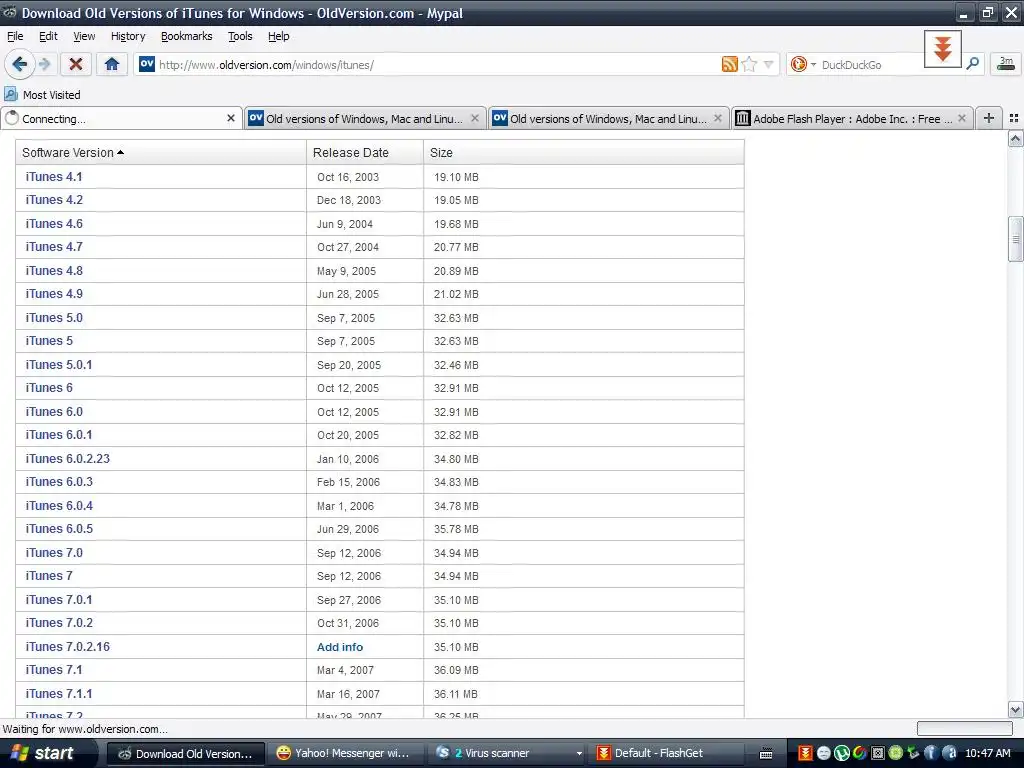This screenshot has width=1024, height=768.
Task: Click the square gear system tray icon
Action: (x=878, y=753)
